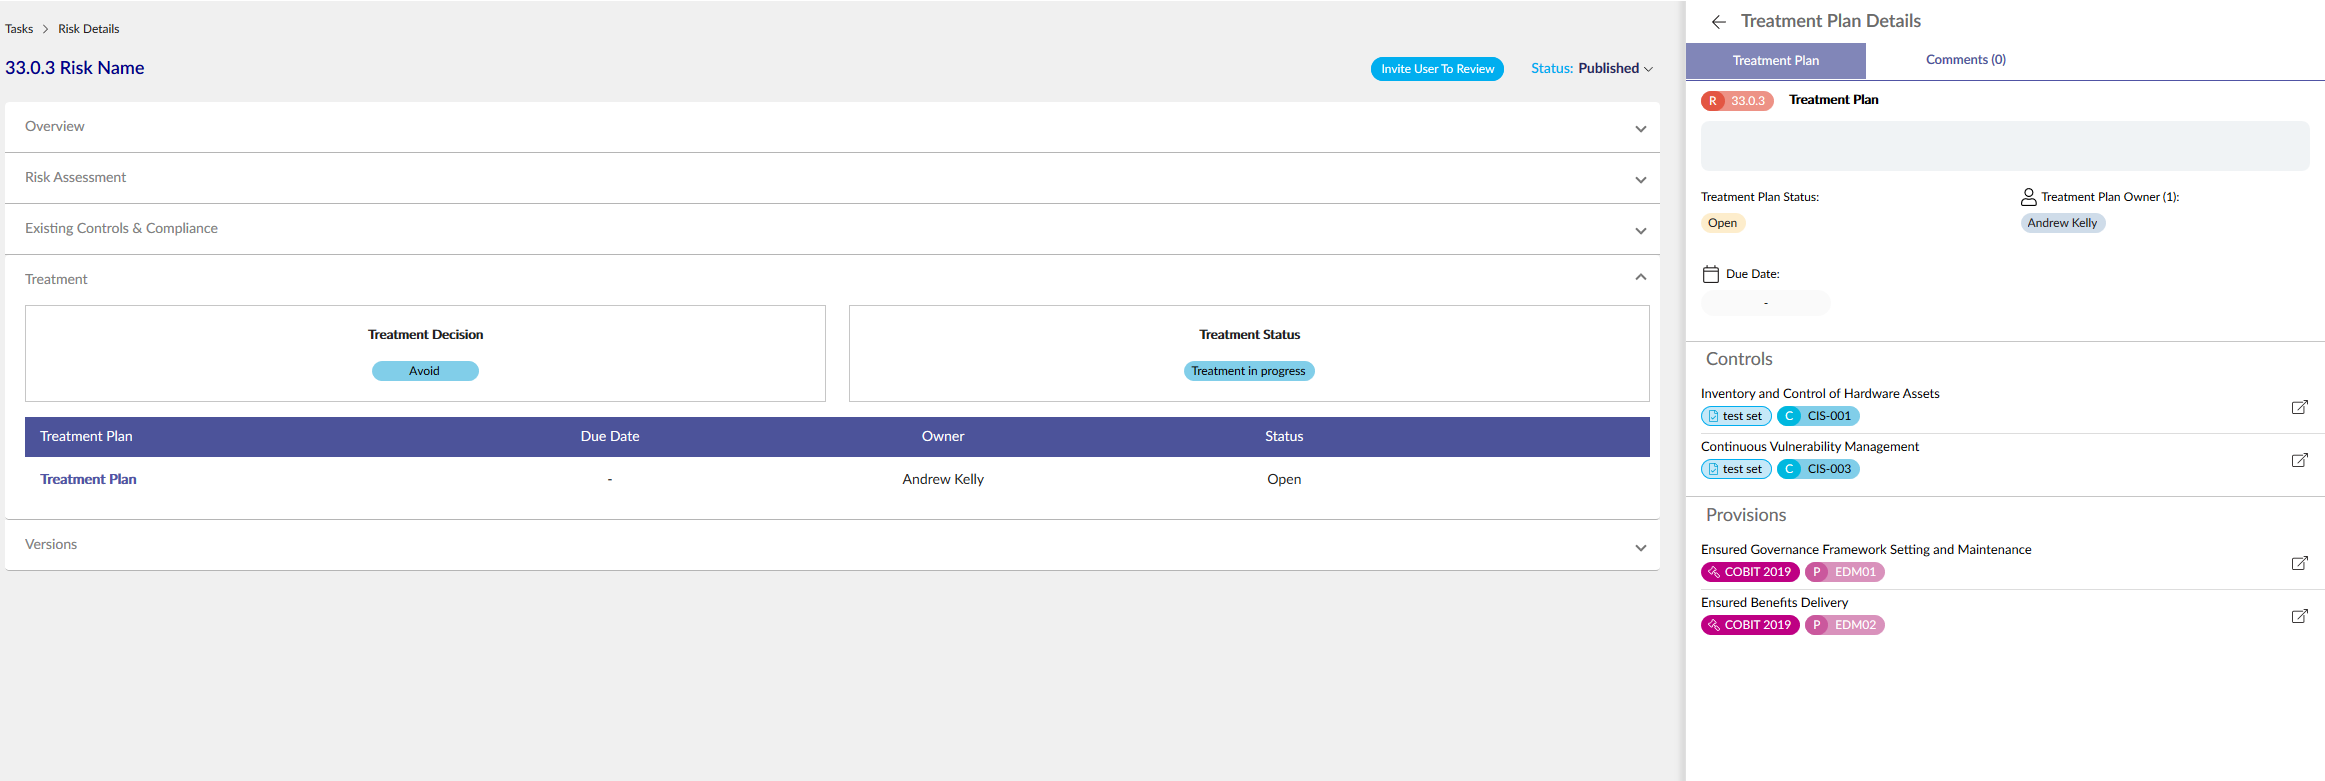This screenshot has width=2325, height=781.
Task: Expand the Overview section
Action: point(832,127)
